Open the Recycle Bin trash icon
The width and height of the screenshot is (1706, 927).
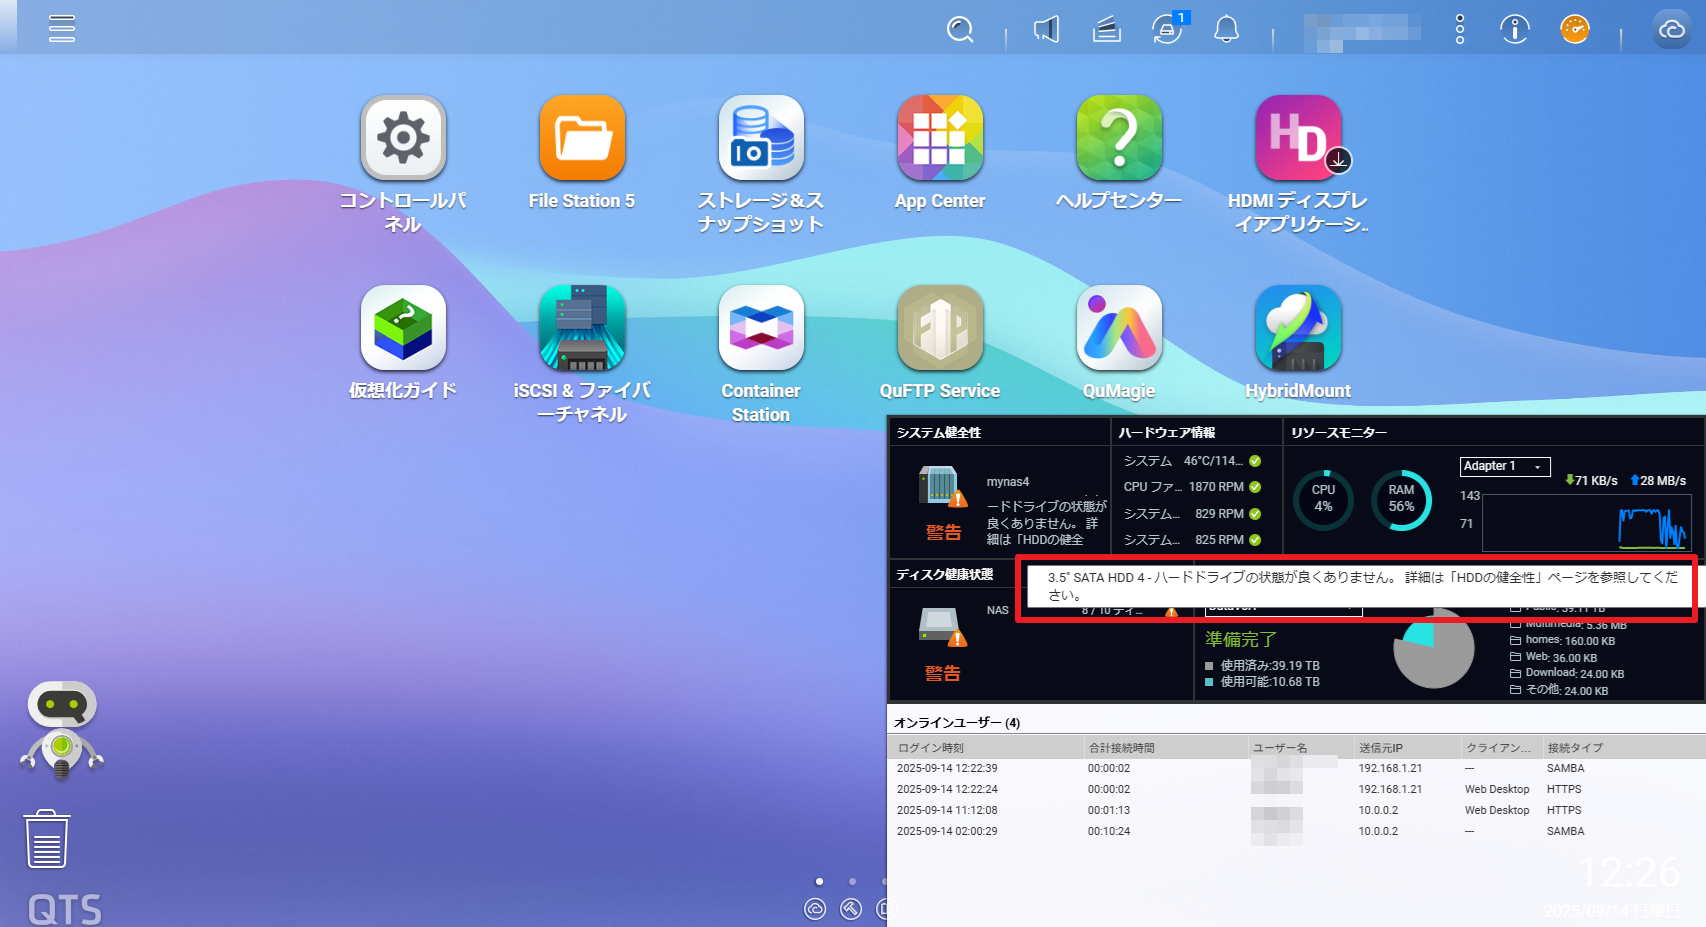[46, 839]
